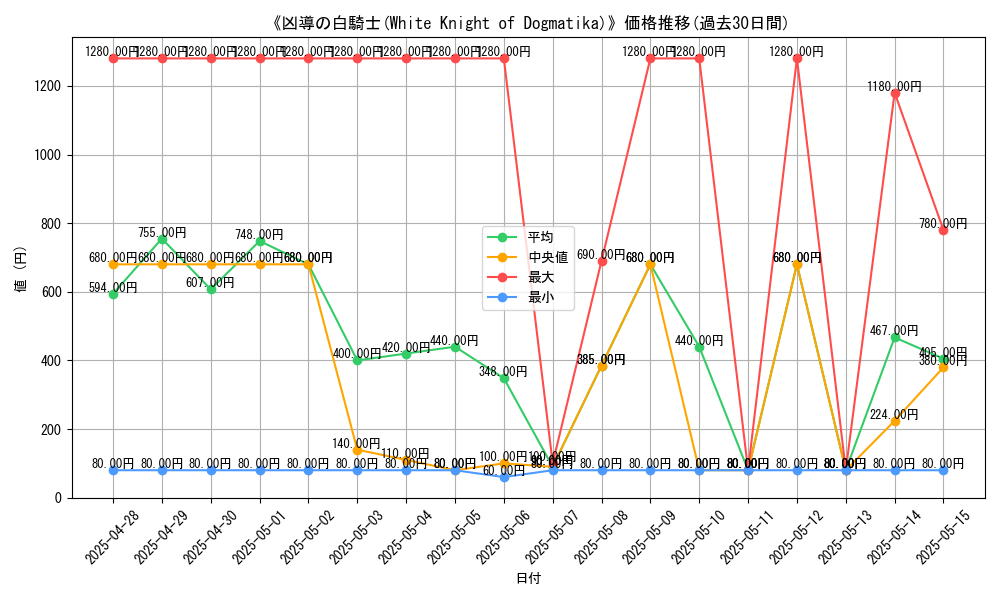
Task: Click x-axis date 2025-05-11
Action: [x=748, y=537]
